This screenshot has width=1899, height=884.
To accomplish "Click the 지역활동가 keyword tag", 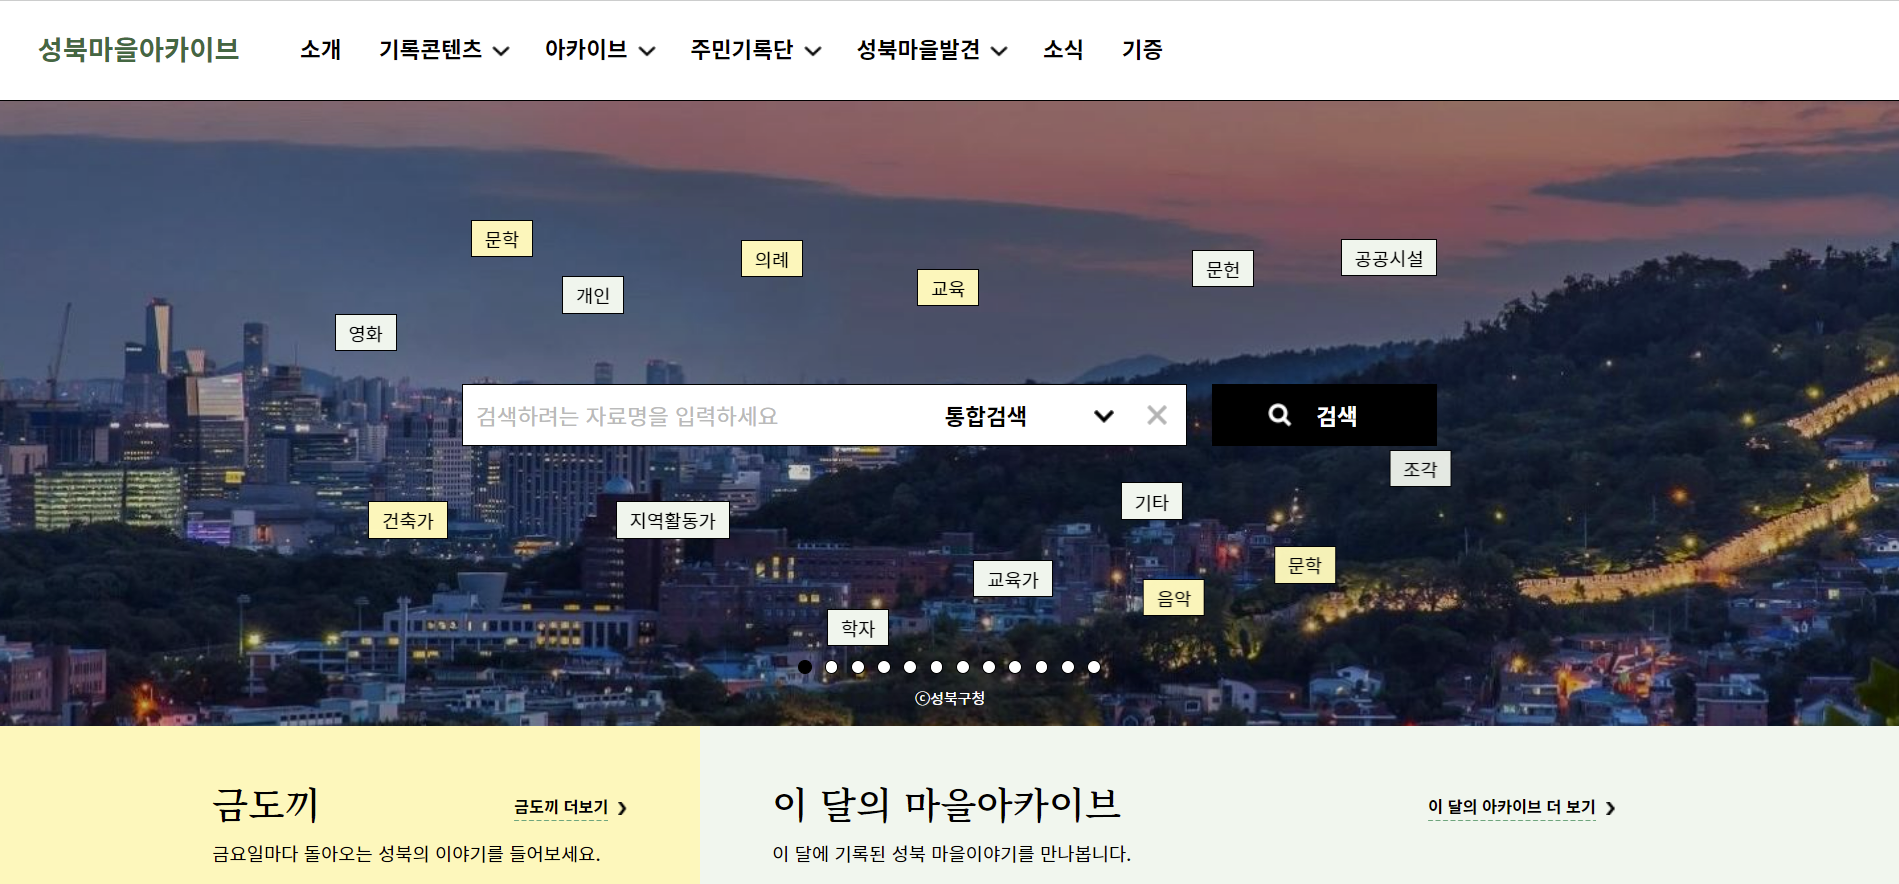I will click(672, 520).
